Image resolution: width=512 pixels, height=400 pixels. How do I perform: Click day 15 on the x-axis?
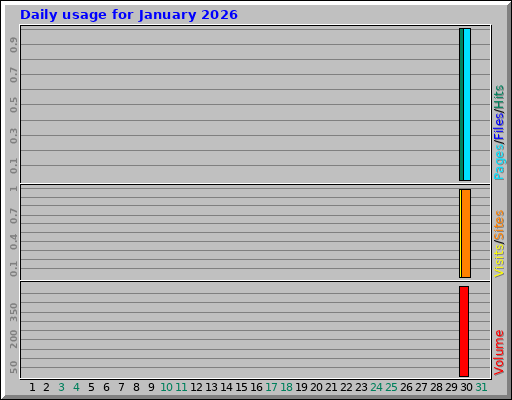tap(241, 387)
